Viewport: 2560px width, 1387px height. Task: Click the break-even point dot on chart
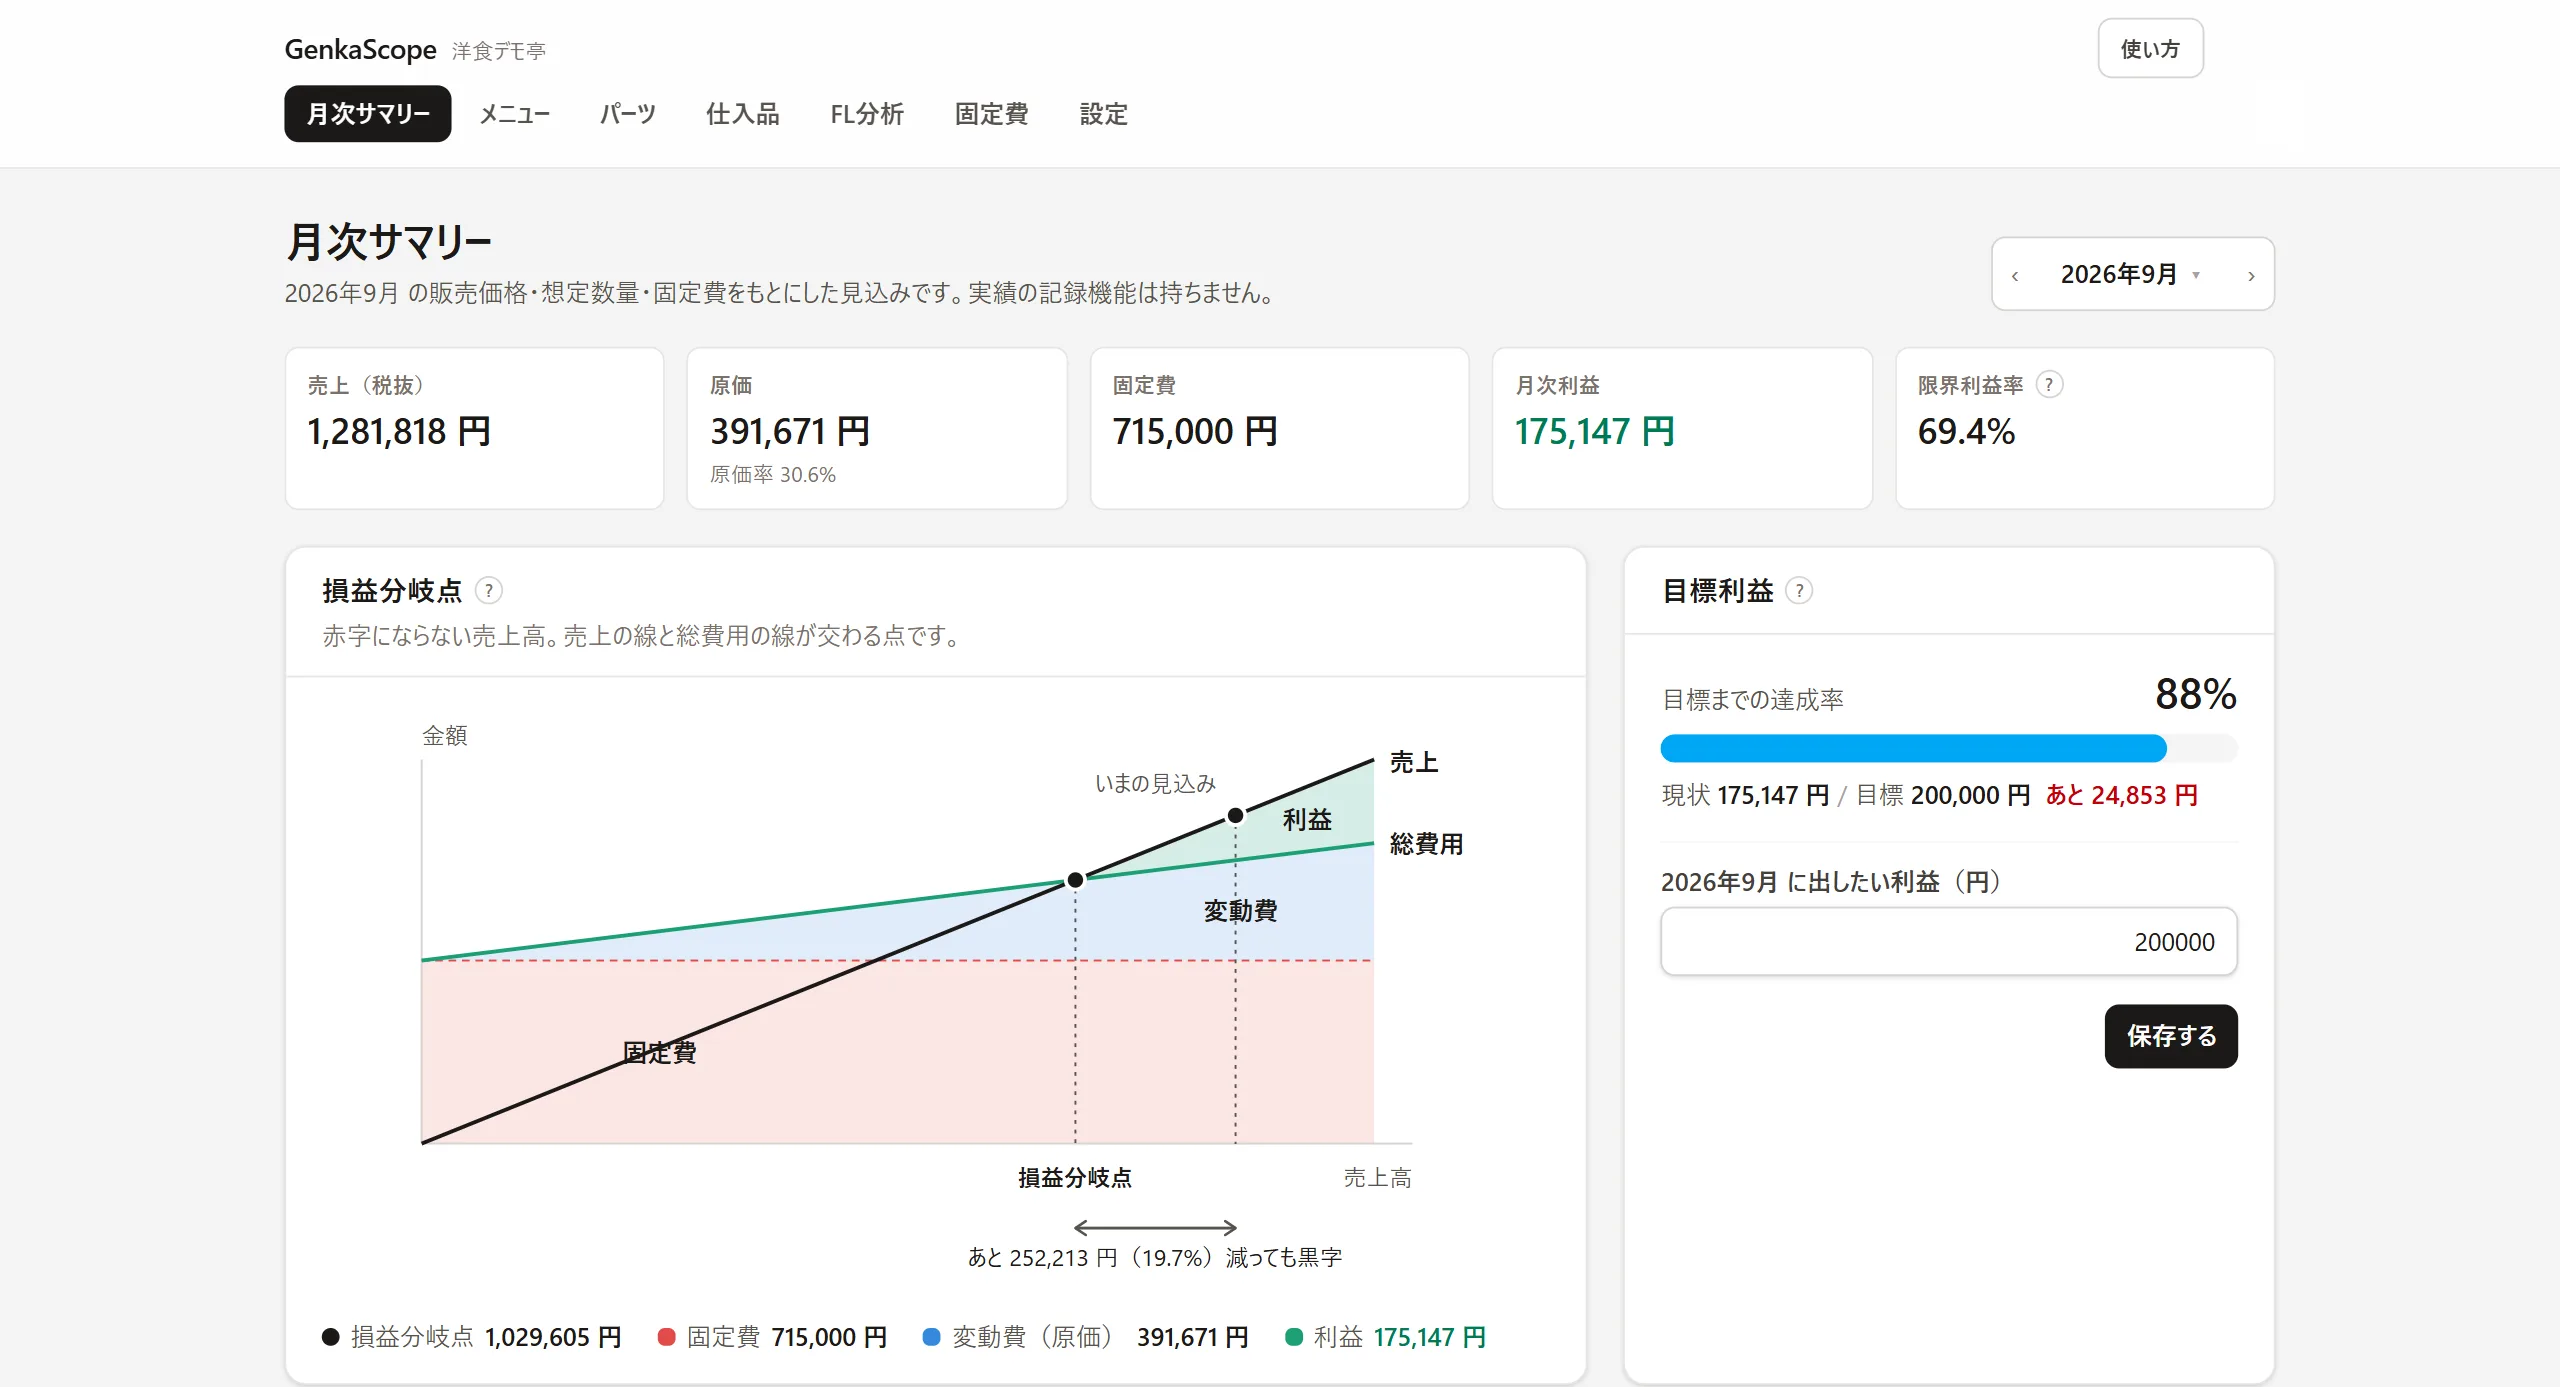tap(1075, 880)
